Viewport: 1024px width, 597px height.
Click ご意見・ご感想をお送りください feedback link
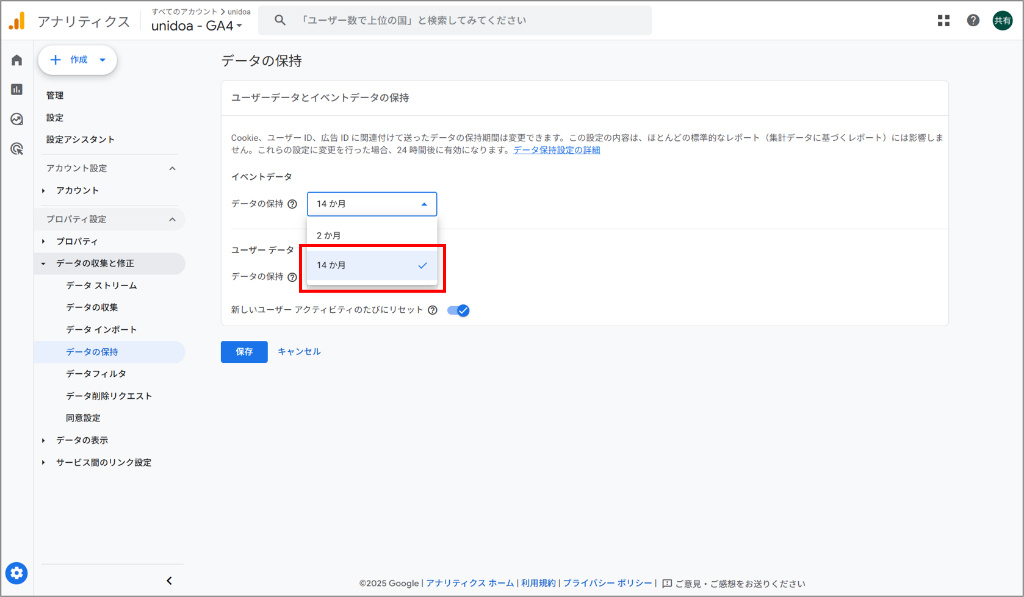pyautogui.click(x=740, y=583)
